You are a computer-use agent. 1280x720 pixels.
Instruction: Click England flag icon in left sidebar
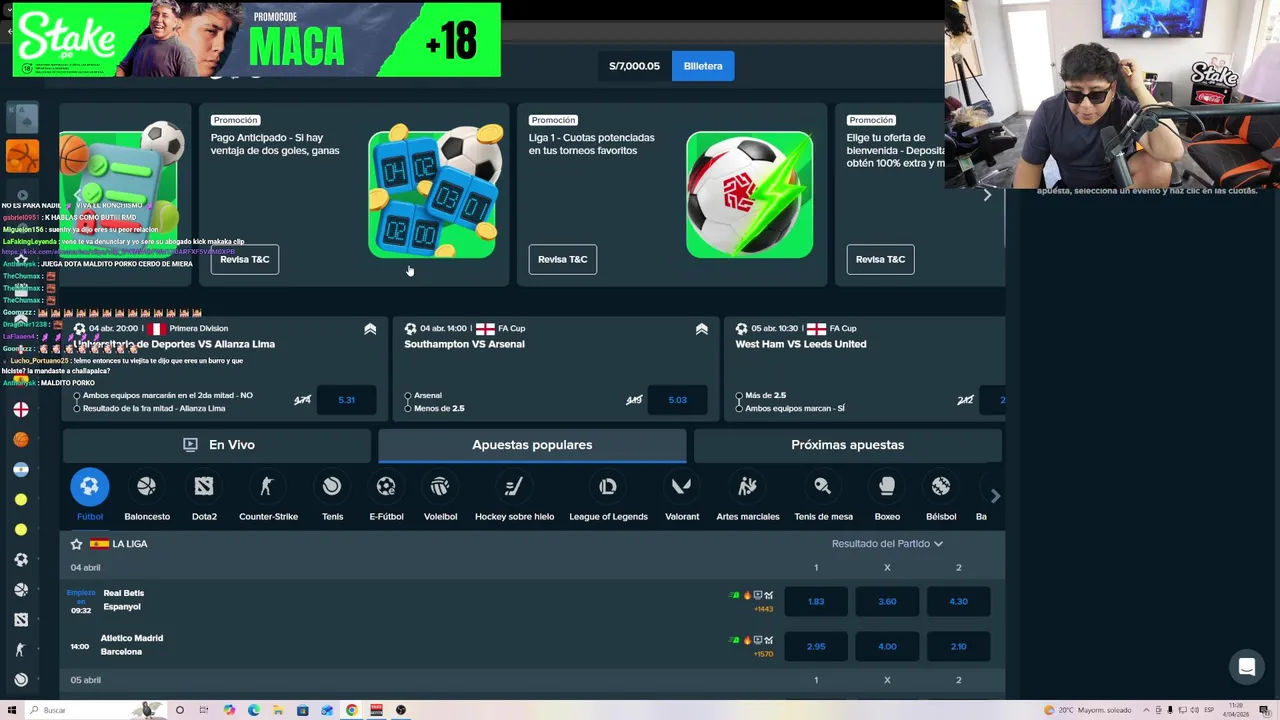coord(21,409)
